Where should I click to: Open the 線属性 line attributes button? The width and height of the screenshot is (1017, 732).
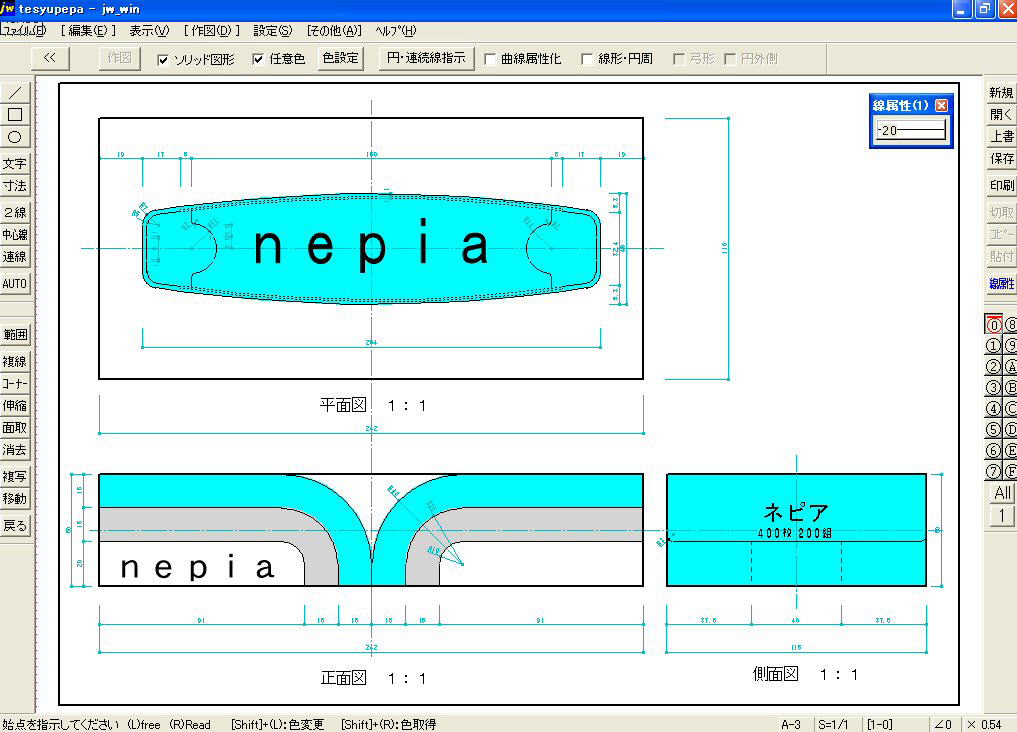pyautogui.click(x=1001, y=283)
